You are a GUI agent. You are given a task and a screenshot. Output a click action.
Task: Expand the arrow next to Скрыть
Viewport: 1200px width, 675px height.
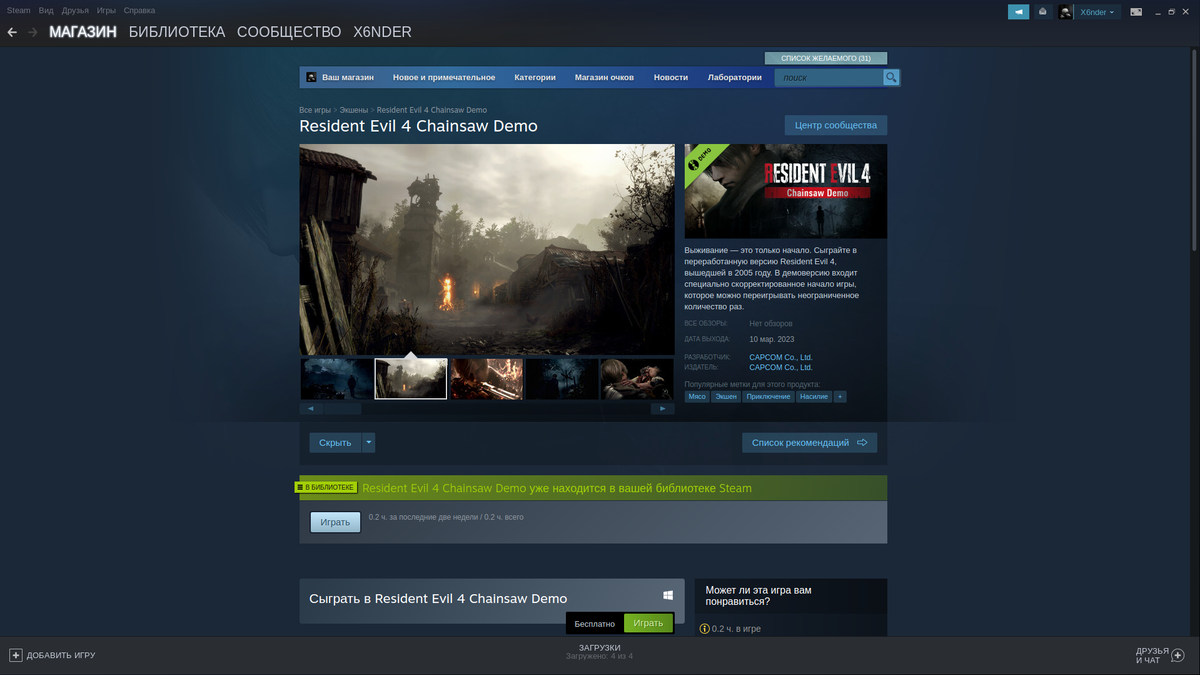click(x=369, y=442)
